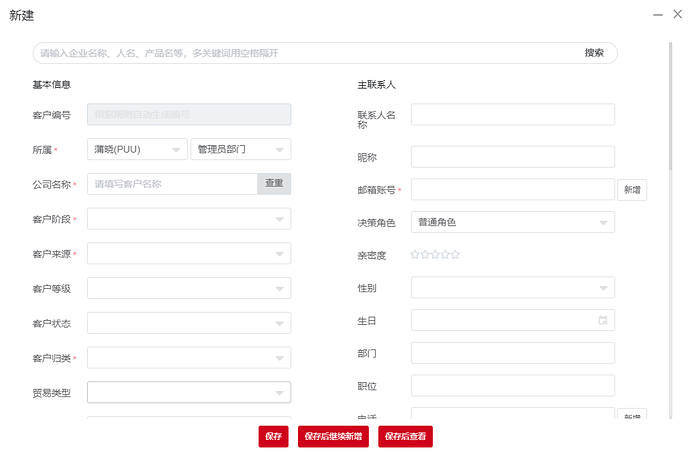Viewport: 690px width, 456px height.
Task: Open the 薄晓(PUU) owner dropdown
Action: coord(137,149)
